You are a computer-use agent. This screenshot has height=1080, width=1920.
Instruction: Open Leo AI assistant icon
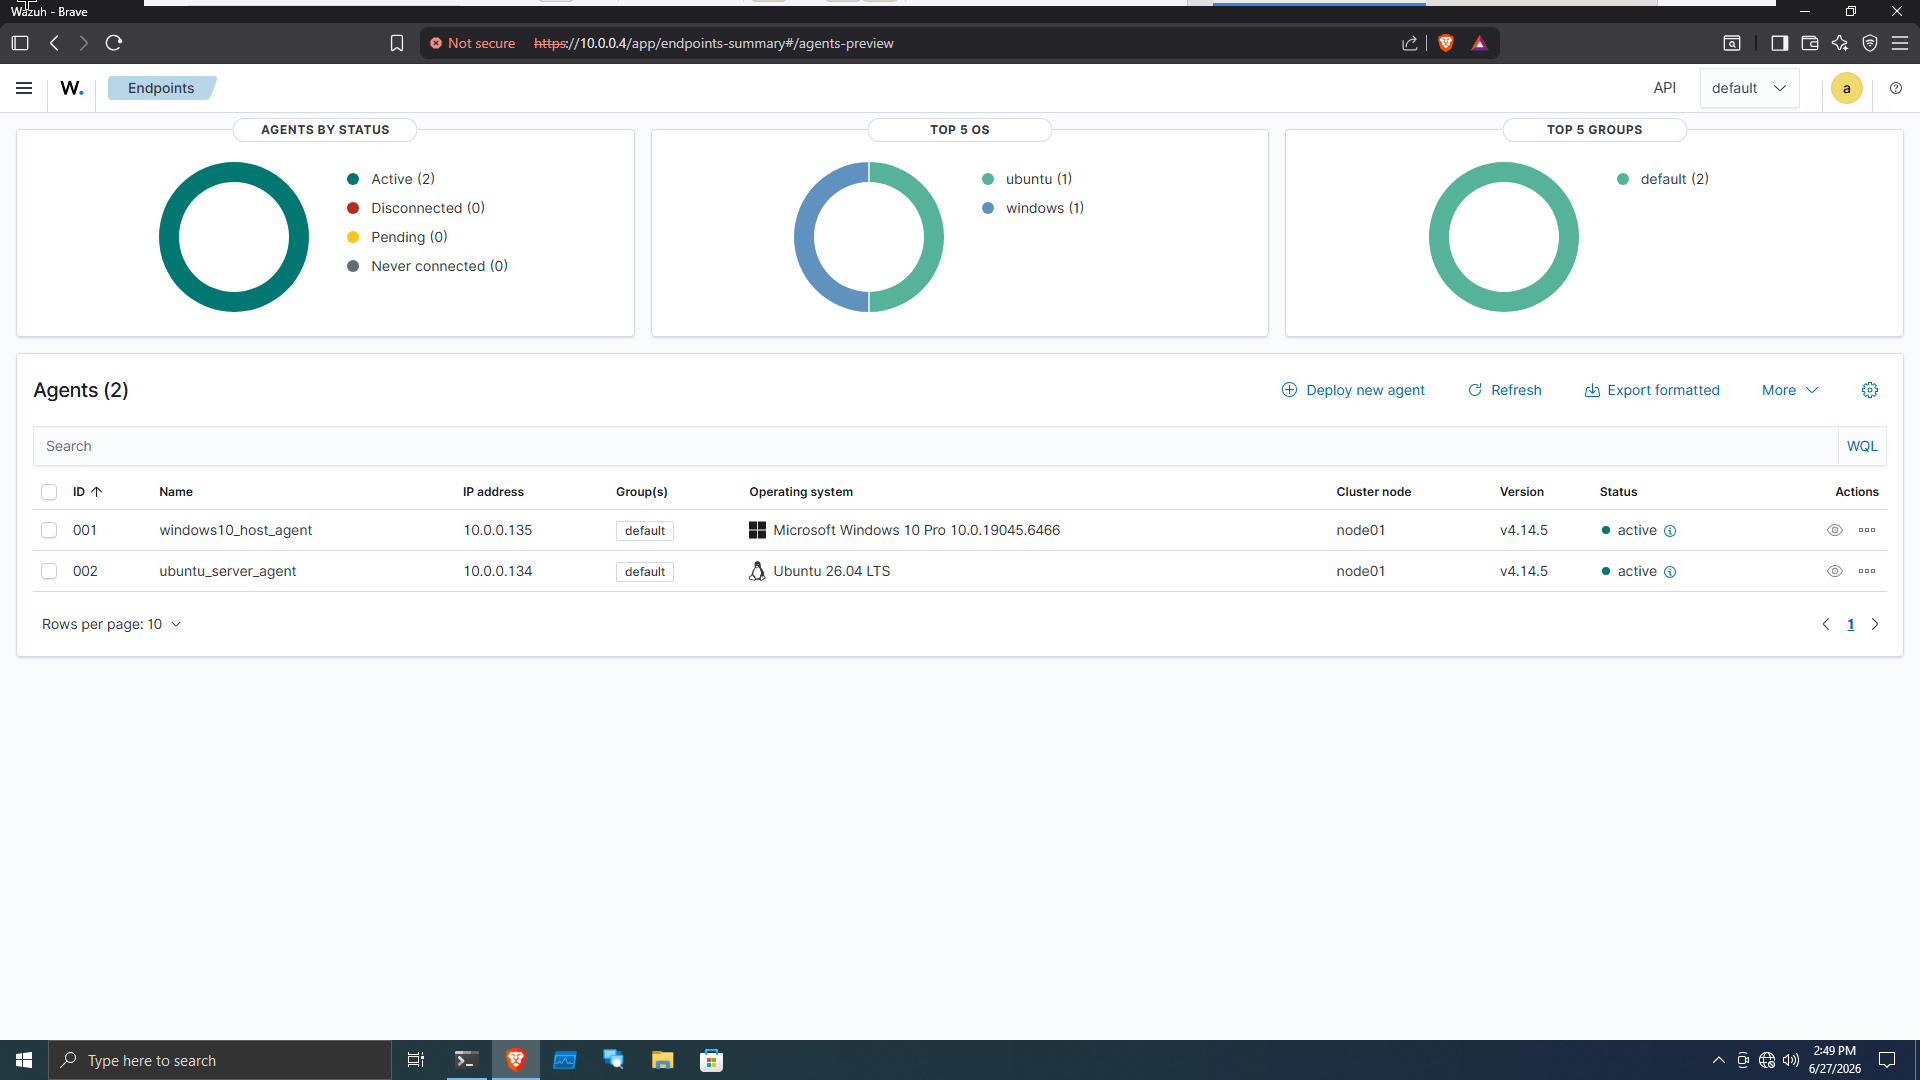point(1840,43)
